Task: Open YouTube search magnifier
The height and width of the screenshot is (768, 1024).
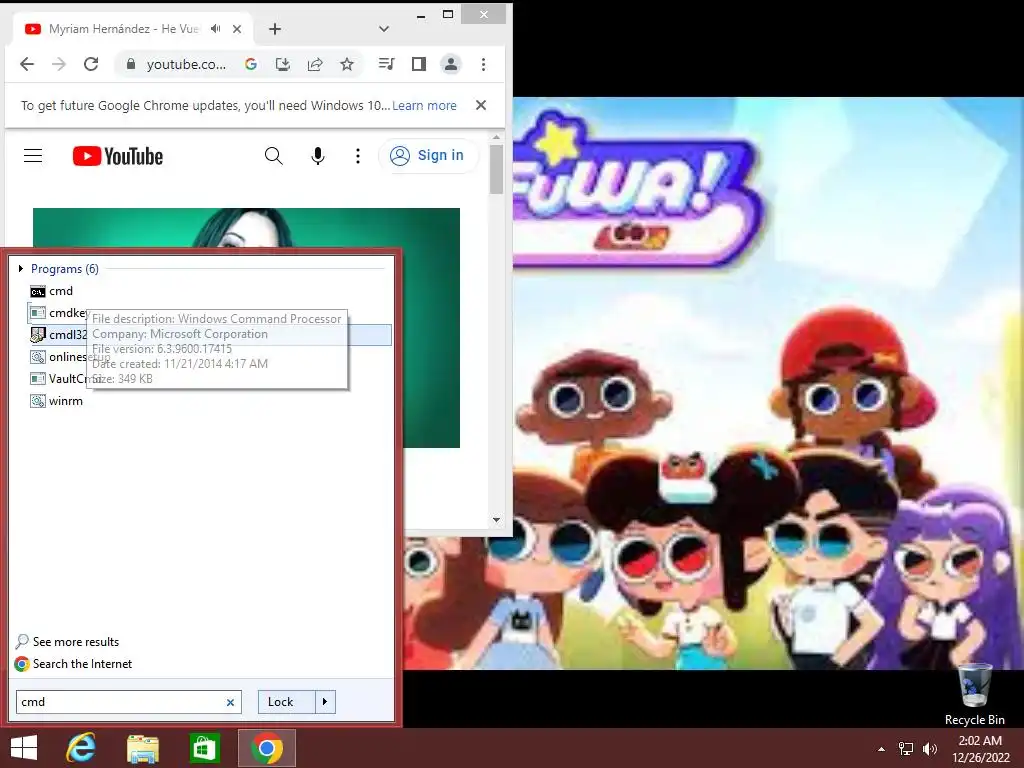Action: point(274,155)
